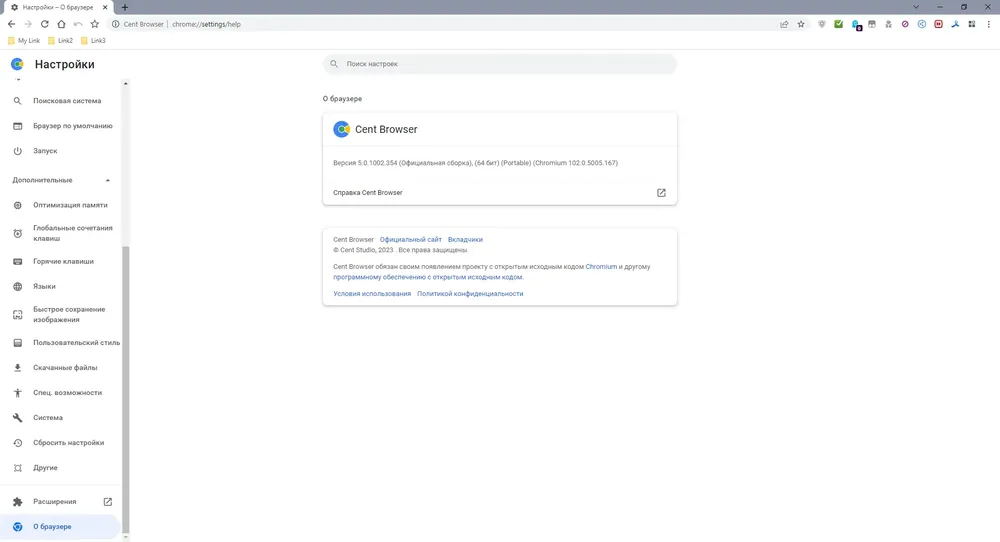Open Политикой конфиденциальности link

pos(470,294)
